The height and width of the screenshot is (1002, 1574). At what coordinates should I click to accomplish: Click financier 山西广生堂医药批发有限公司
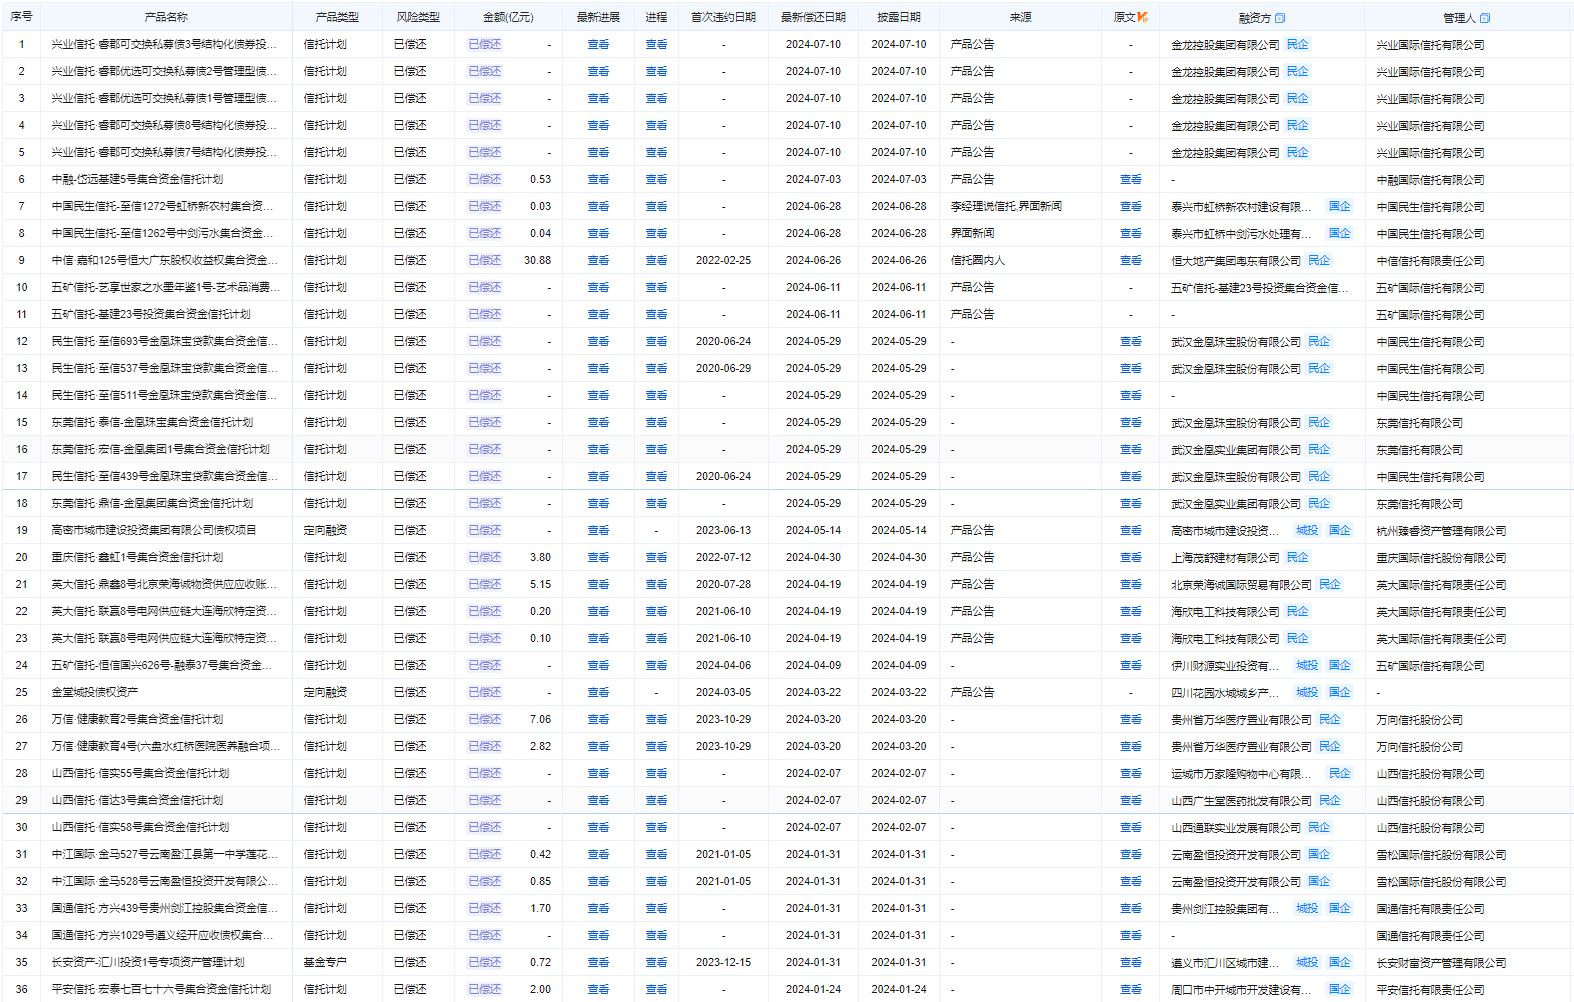click(x=1241, y=801)
